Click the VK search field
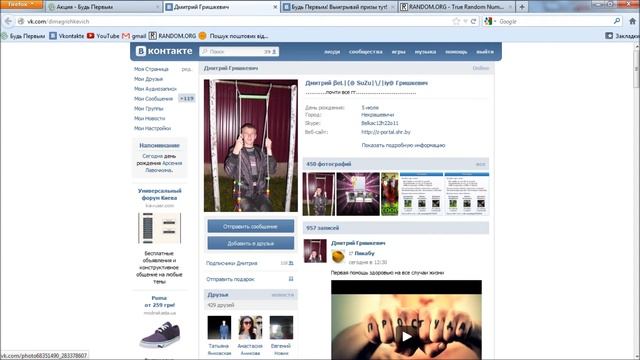This screenshot has height=360, width=640. tap(239, 51)
